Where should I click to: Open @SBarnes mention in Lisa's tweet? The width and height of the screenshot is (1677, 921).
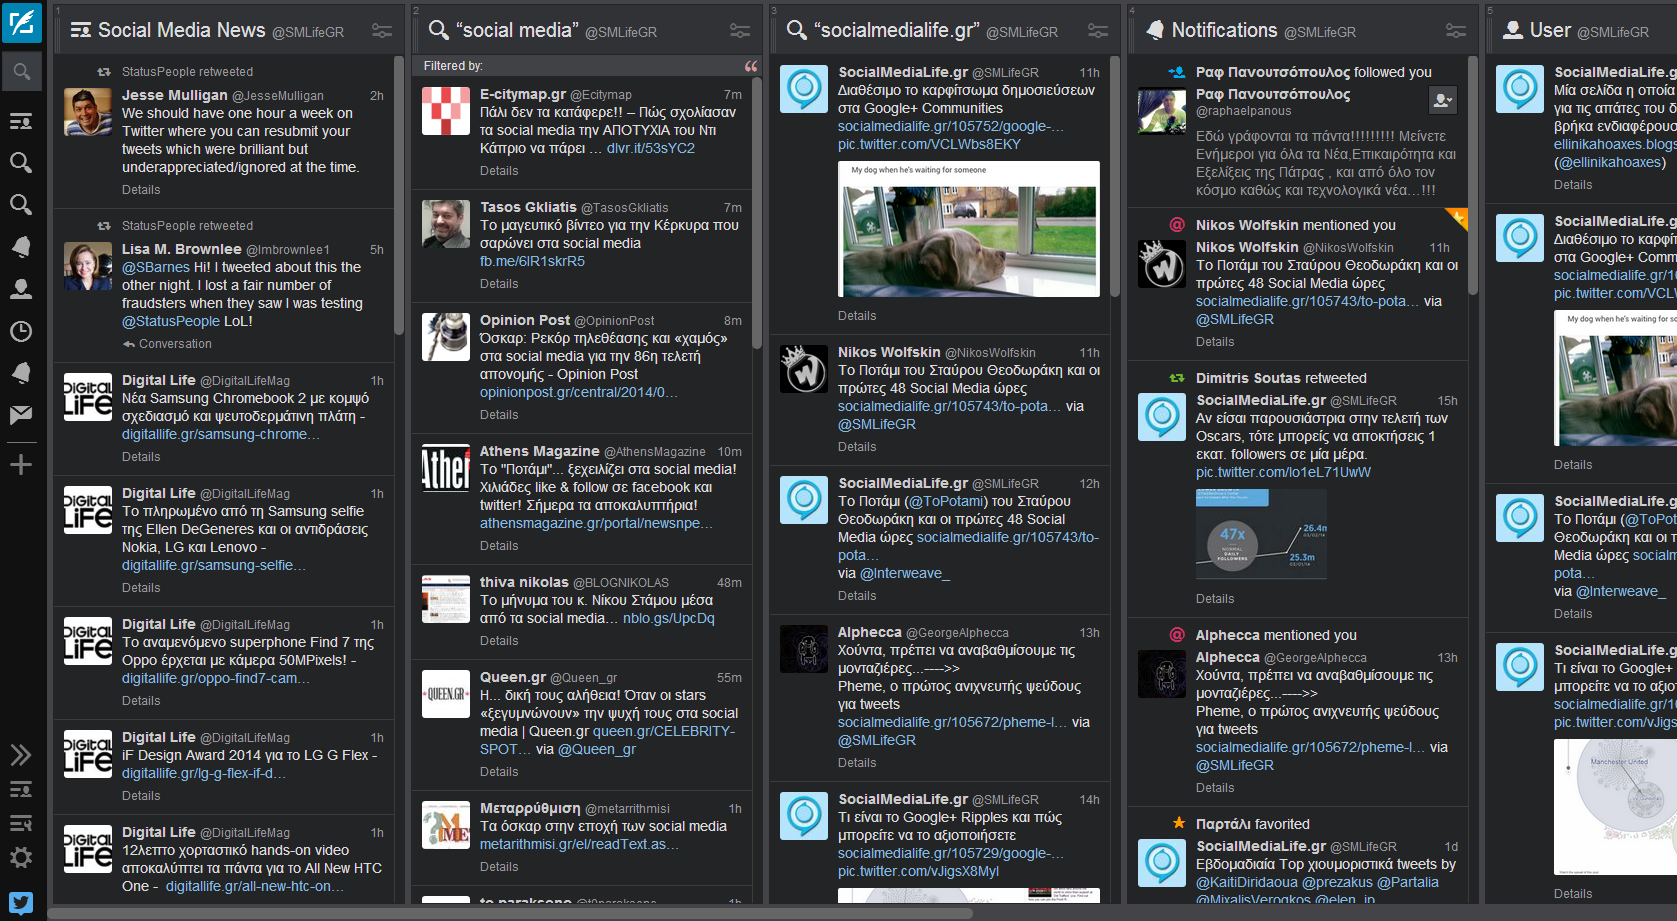coord(156,267)
